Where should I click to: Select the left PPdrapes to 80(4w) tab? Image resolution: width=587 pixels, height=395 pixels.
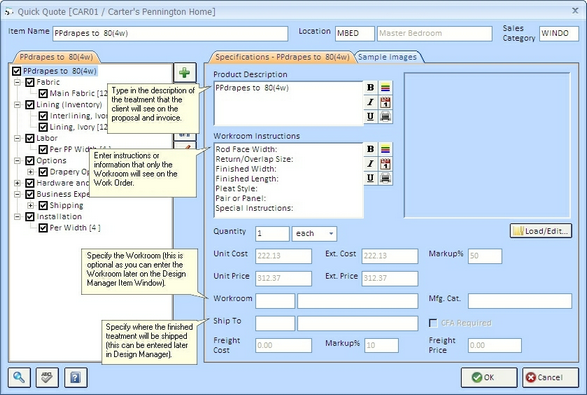click(x=56, y=57)
